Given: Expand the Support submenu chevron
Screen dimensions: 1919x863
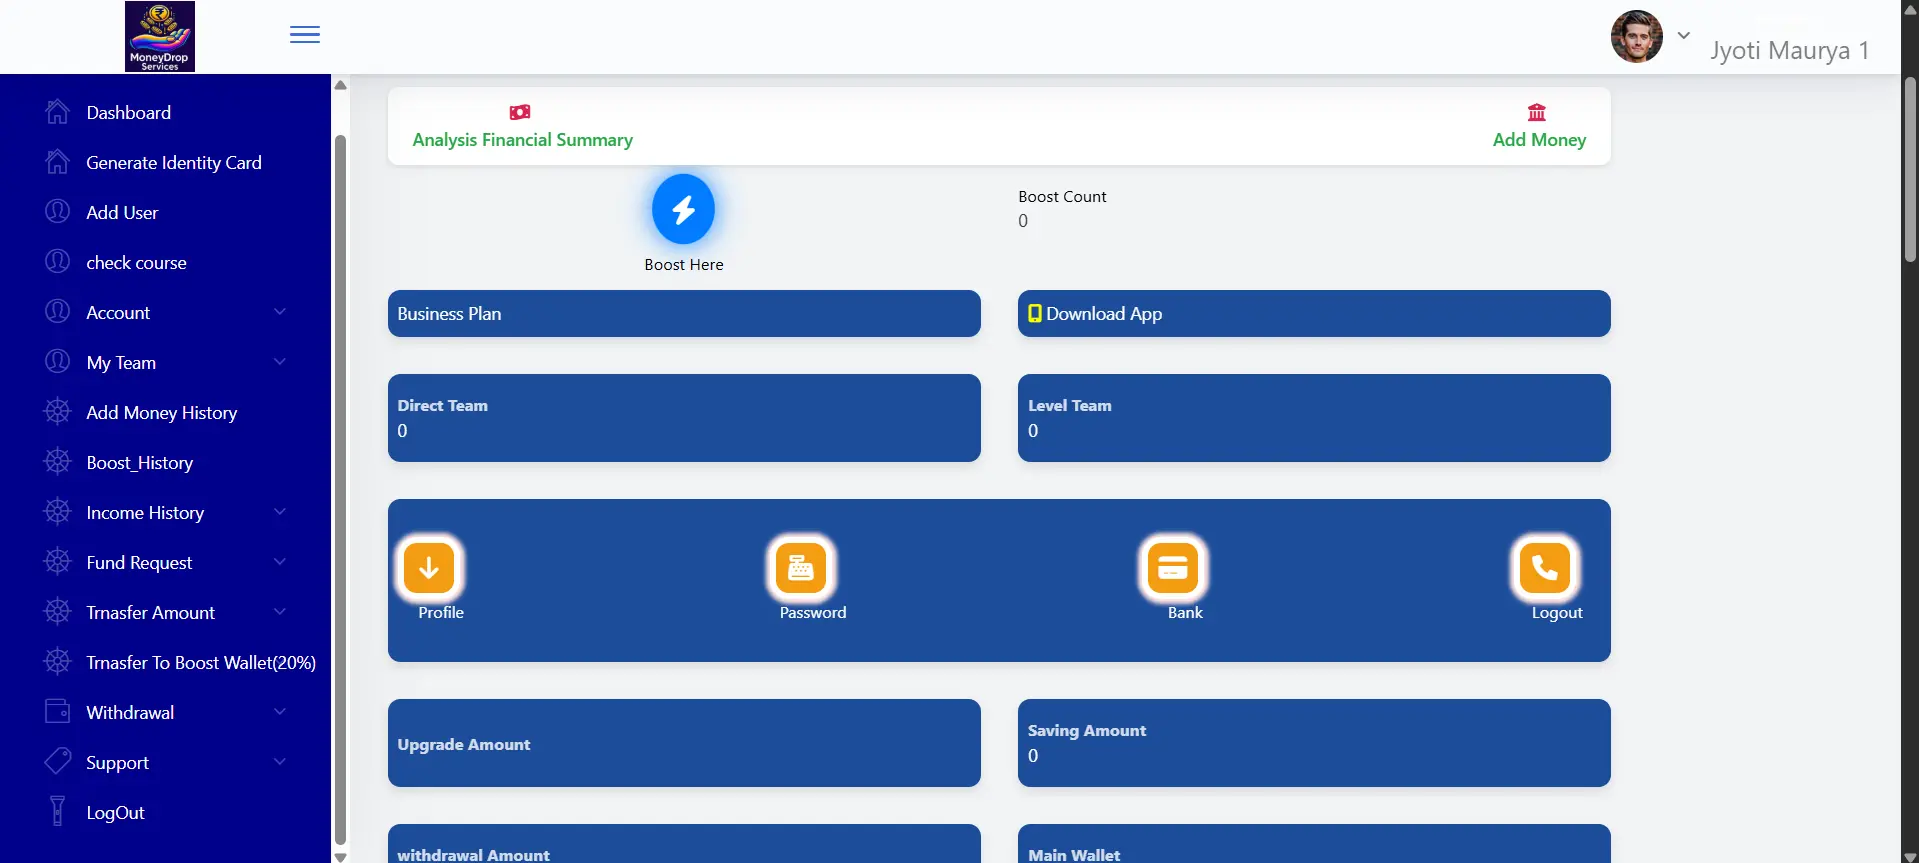Looking at the screenshot, I should 280,762.
